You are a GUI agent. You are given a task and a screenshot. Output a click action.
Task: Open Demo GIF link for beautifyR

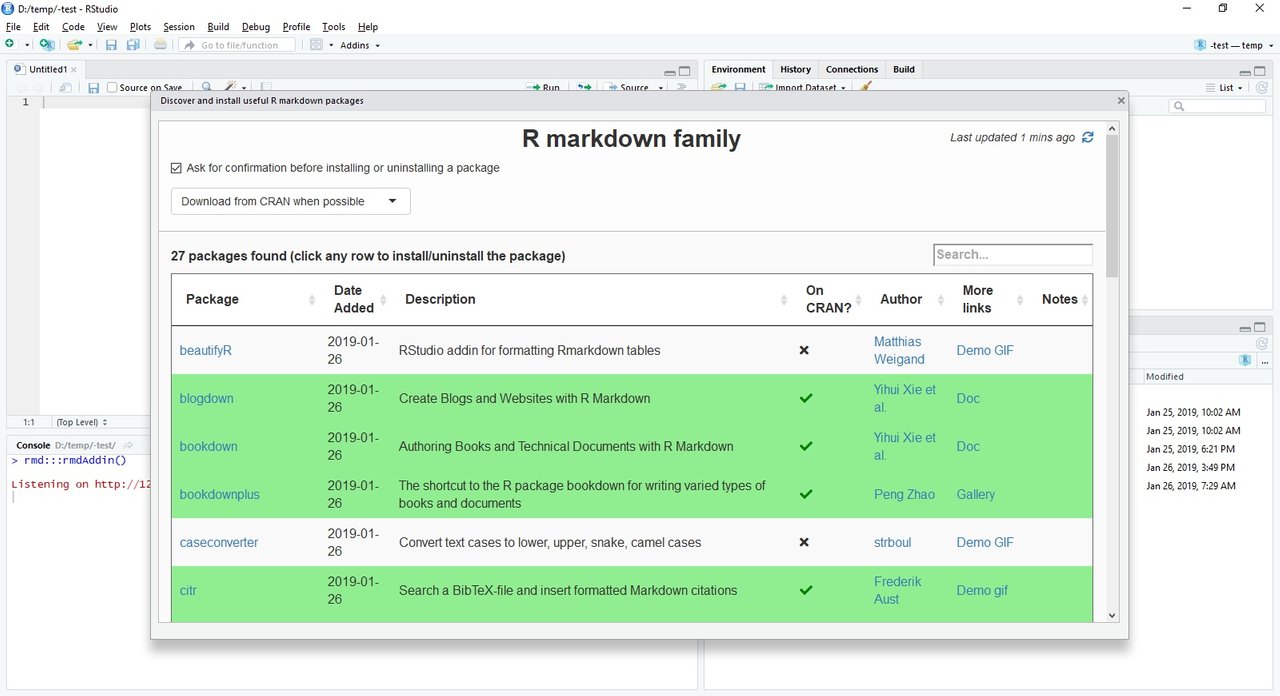point(984,350)
